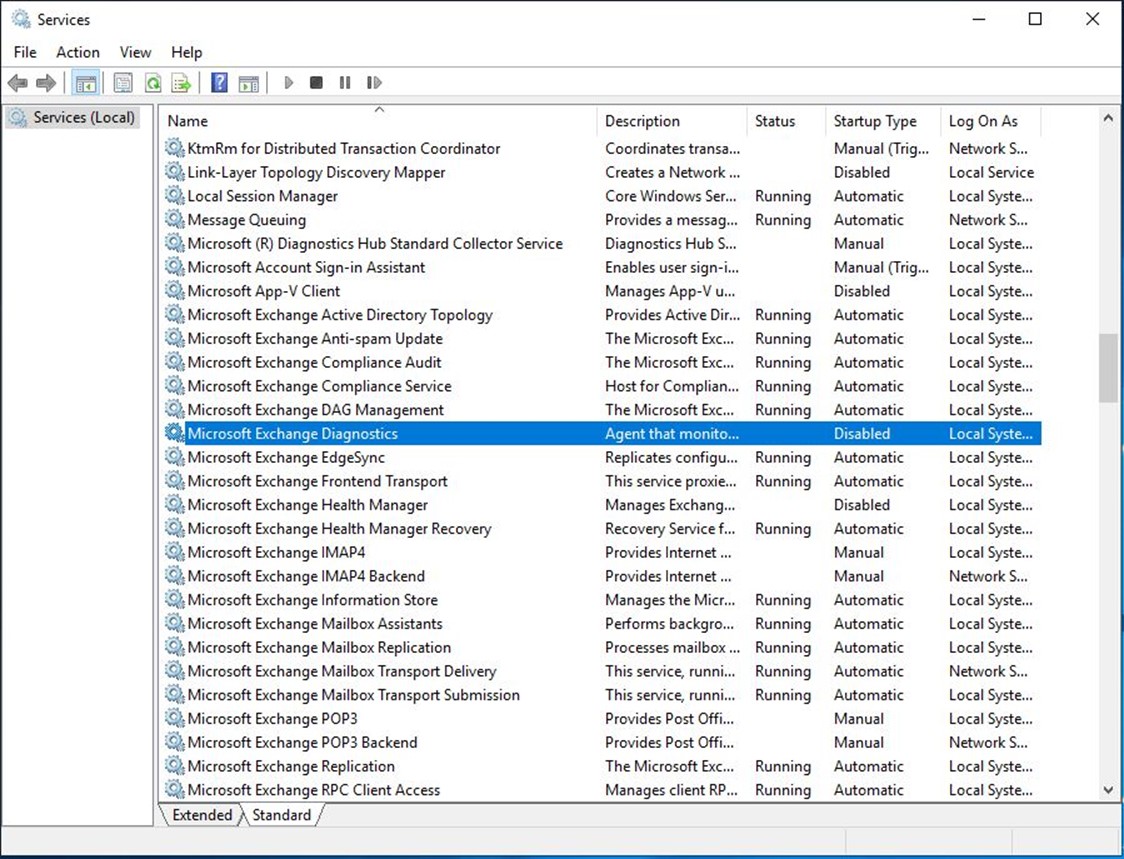Image resolution: width=1124 pixels, height=859 pixels.
Task: Click the Pause Service icon
Action: point(345,83)
